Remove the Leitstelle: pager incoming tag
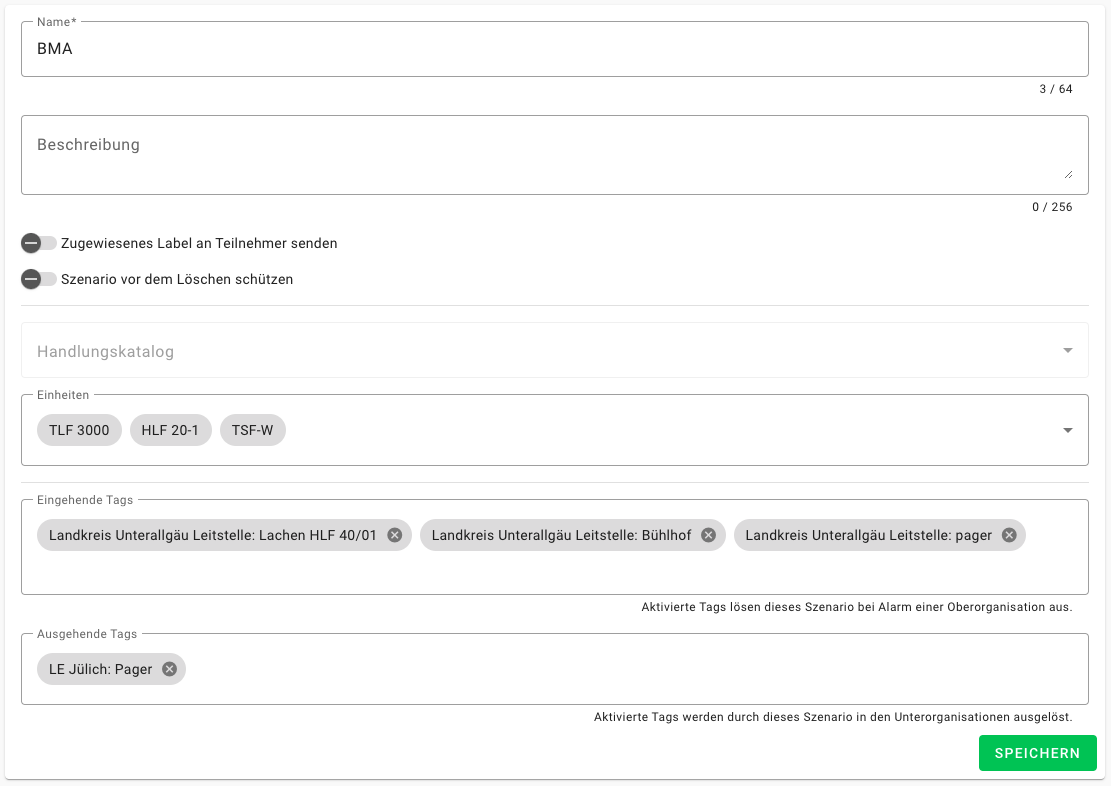 tap(1009, 535)
